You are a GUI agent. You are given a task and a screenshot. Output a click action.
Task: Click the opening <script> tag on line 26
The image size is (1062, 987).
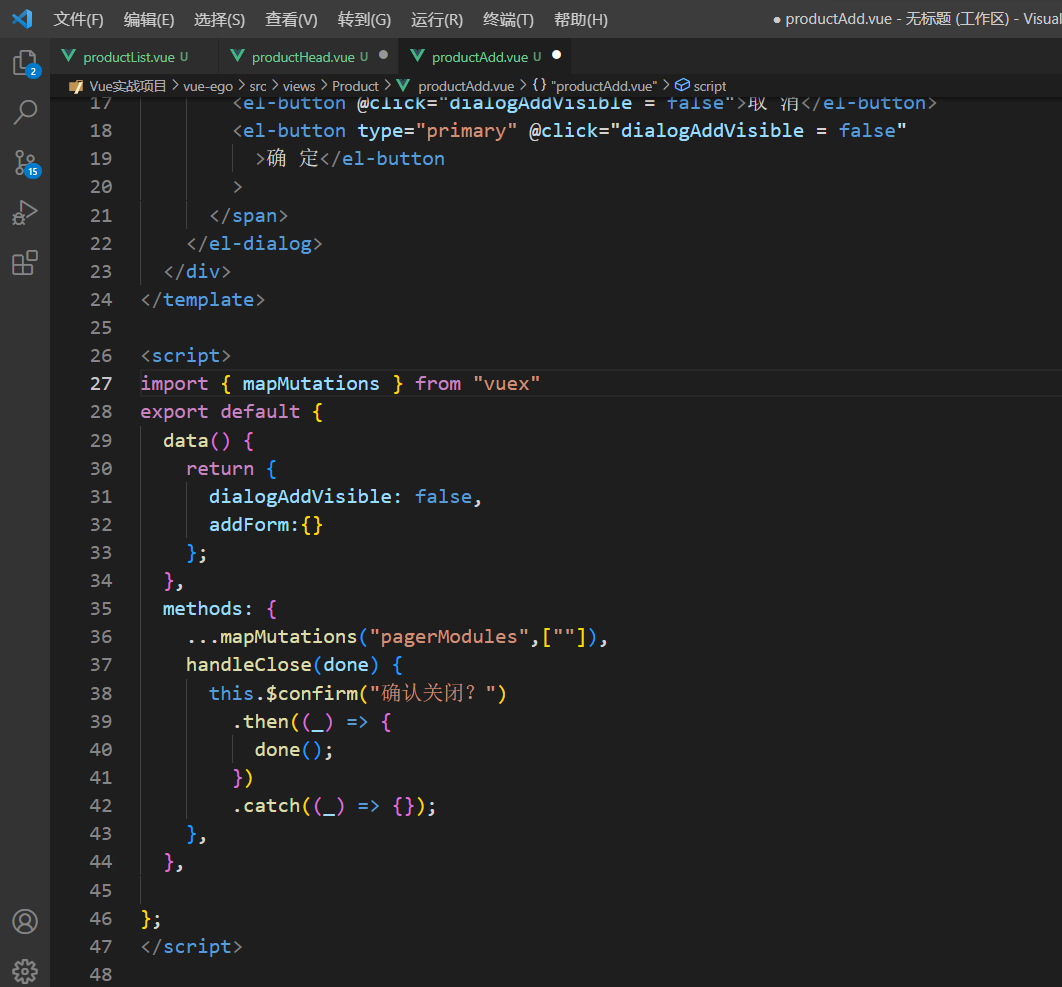click(x=186, y=356)
